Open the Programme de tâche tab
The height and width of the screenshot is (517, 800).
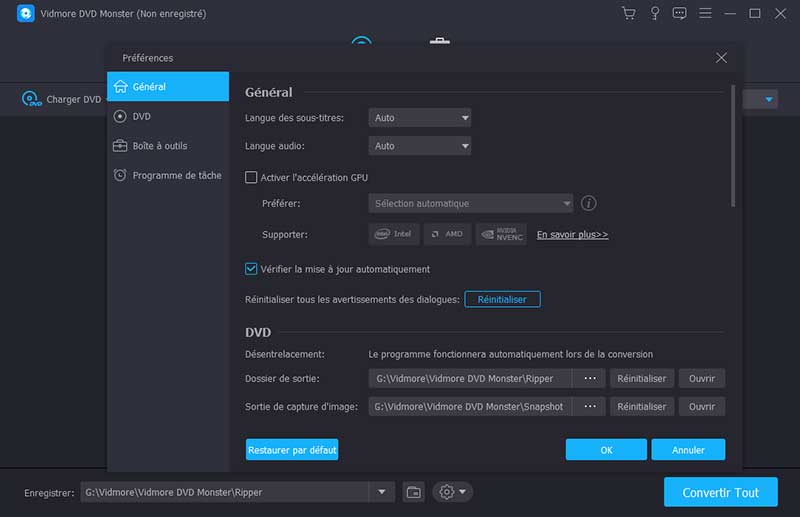click(x=176, y=175)
